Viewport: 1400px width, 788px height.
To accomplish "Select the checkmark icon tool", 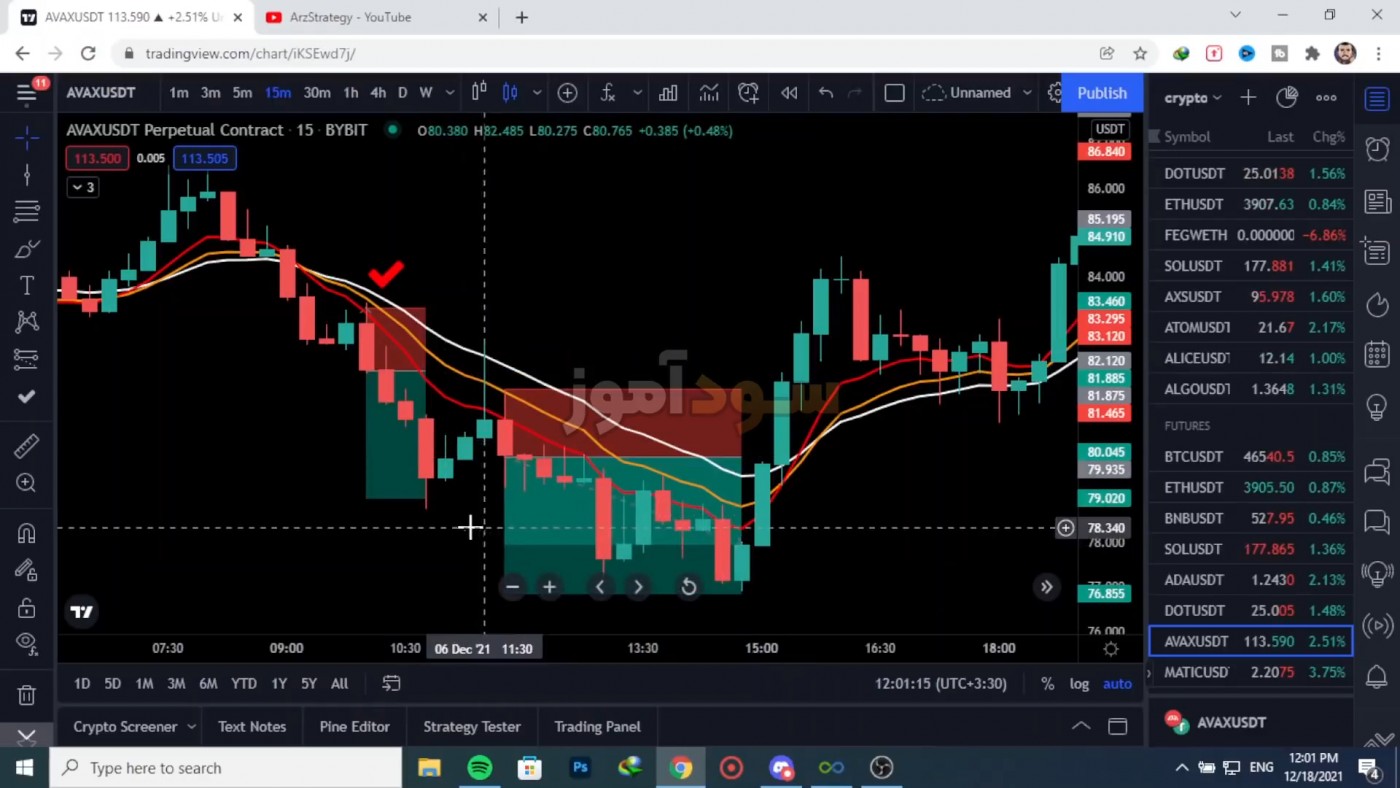I will 27,397.
